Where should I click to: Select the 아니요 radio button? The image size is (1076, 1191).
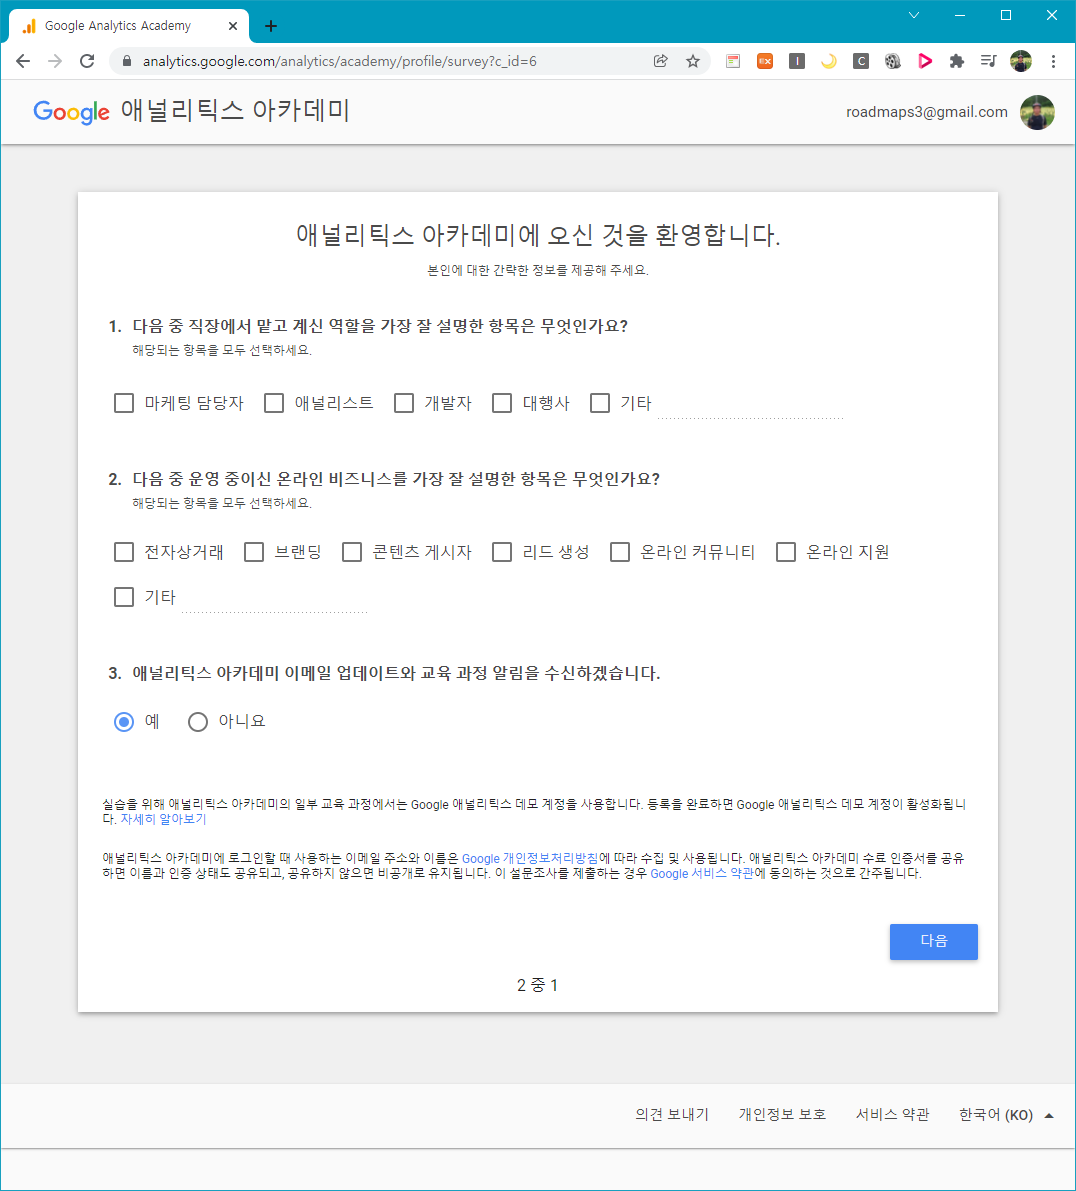(197, 722)
